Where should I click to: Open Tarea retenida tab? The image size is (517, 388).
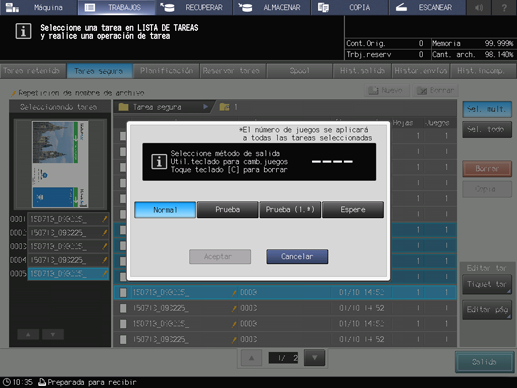pyautogui.click(x=33, y=71)
